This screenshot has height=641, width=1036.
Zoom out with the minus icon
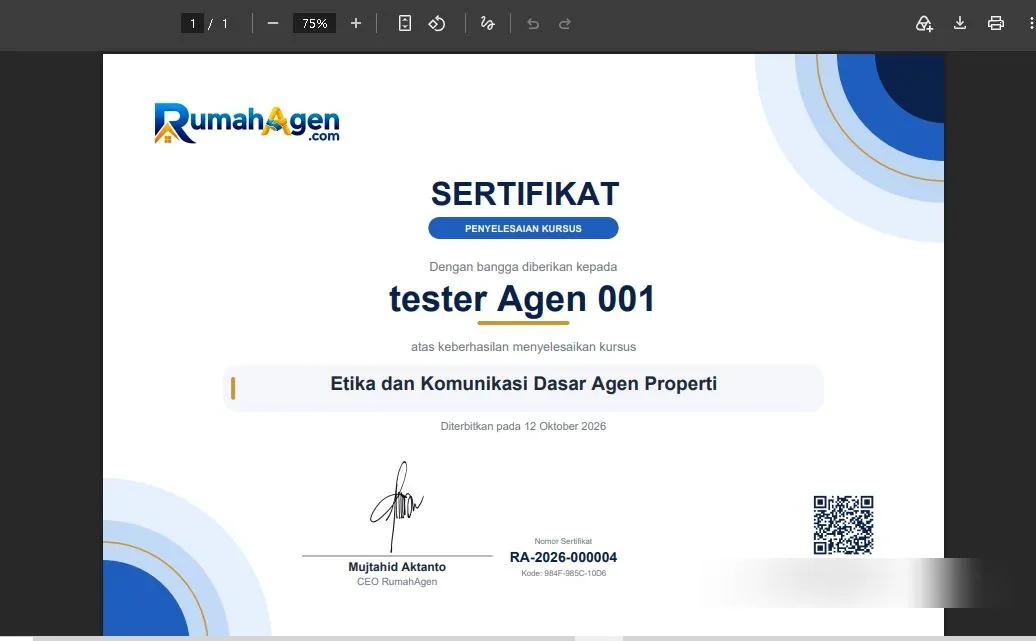273,24
